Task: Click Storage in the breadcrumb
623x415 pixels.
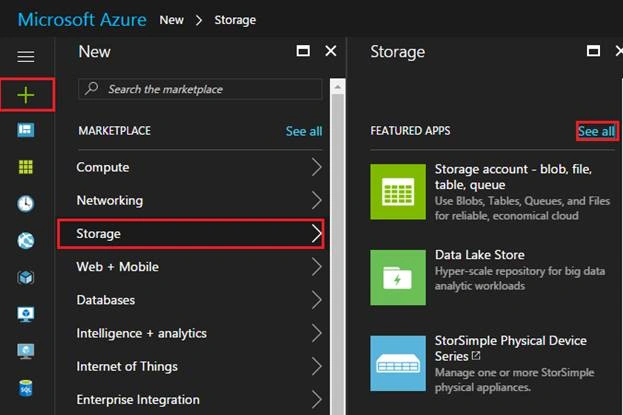Action: [235, 20]
